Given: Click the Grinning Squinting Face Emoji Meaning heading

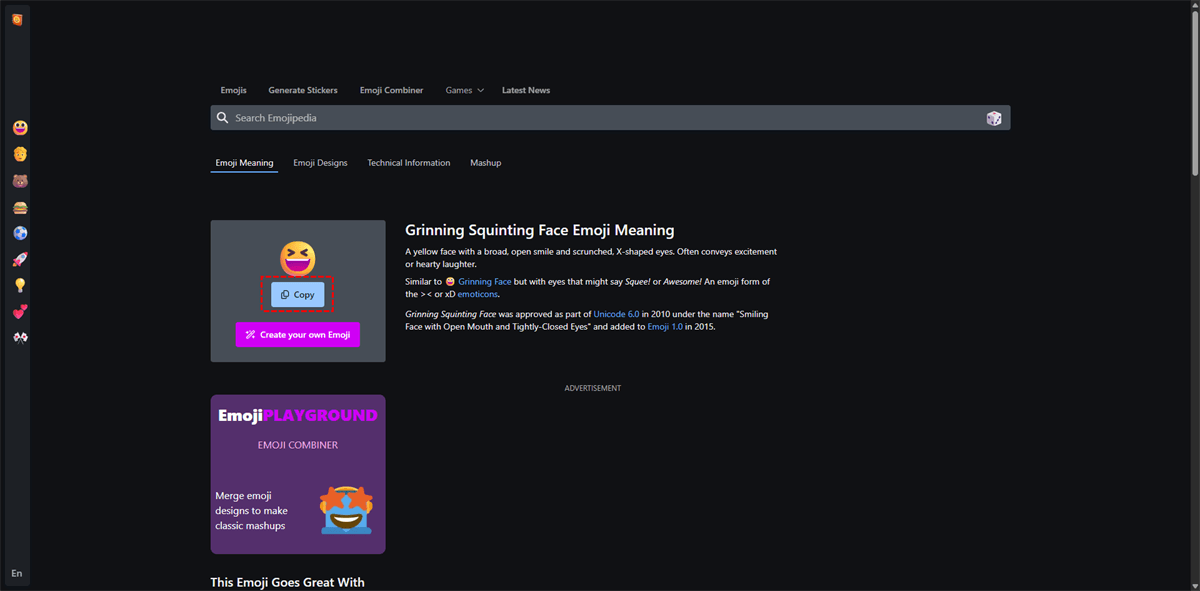Looking at the screenshot, I should [x=540, y=231].
